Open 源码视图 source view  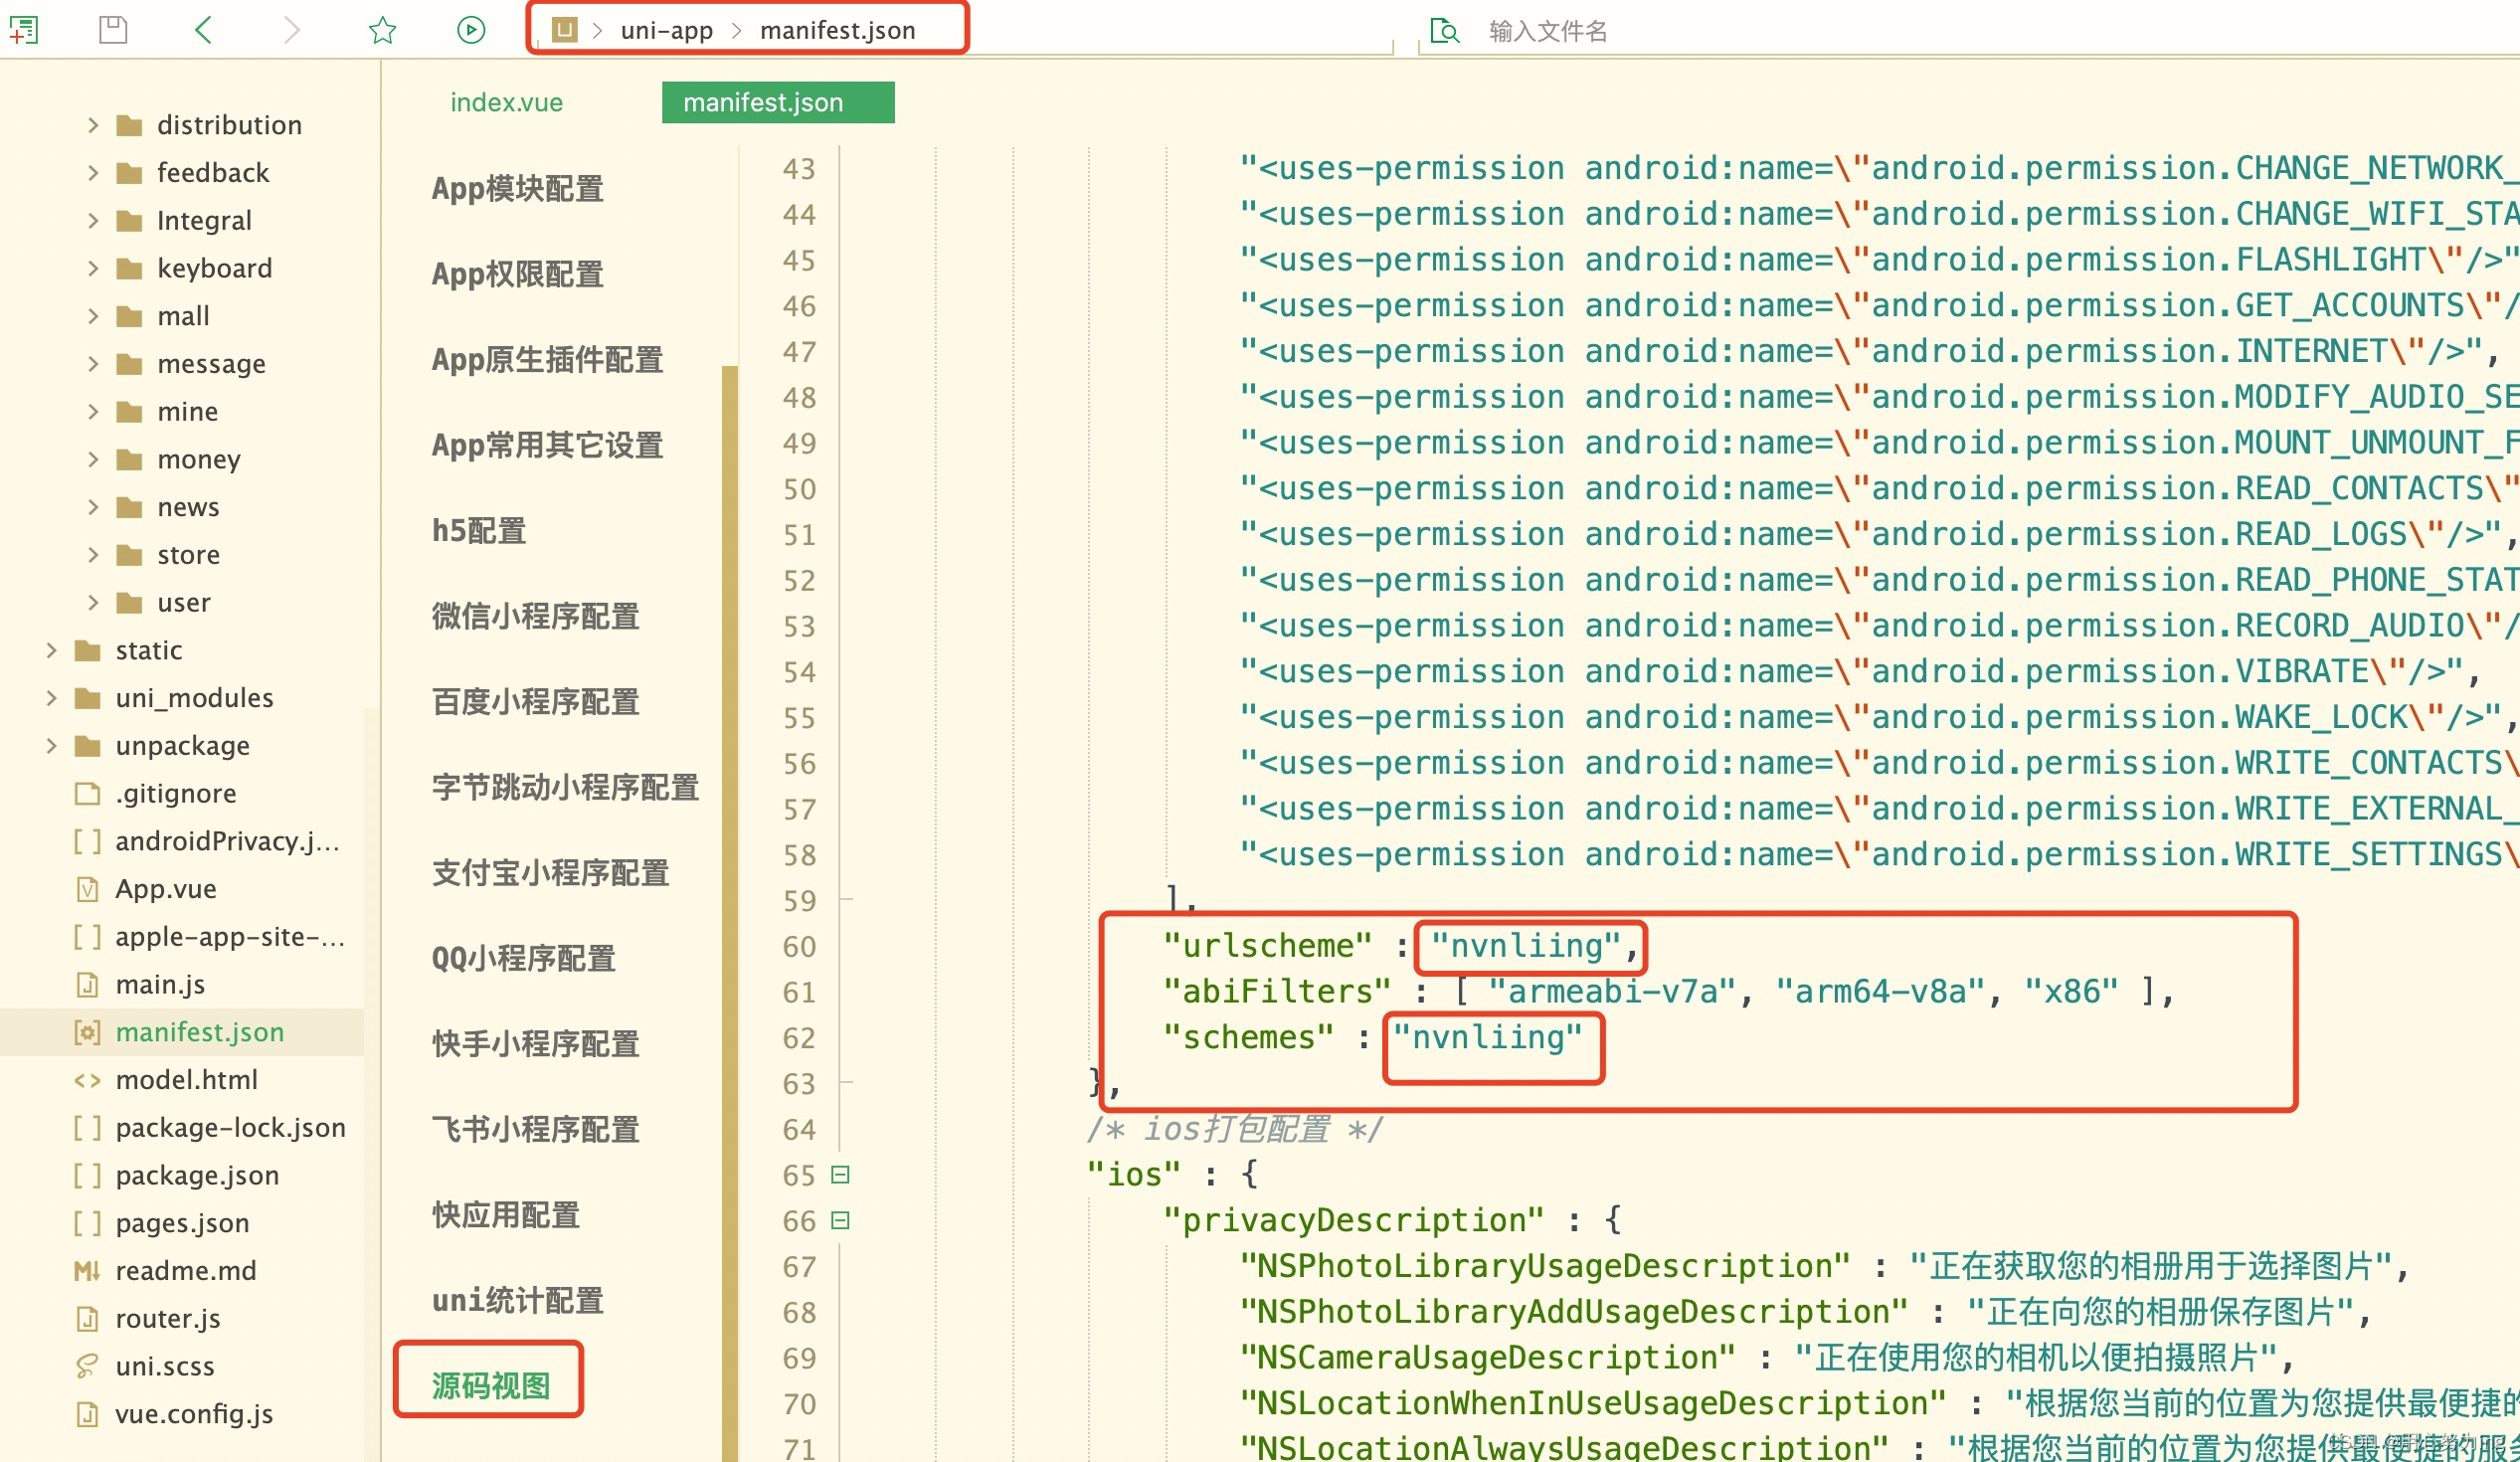[x=490, y=1385]
